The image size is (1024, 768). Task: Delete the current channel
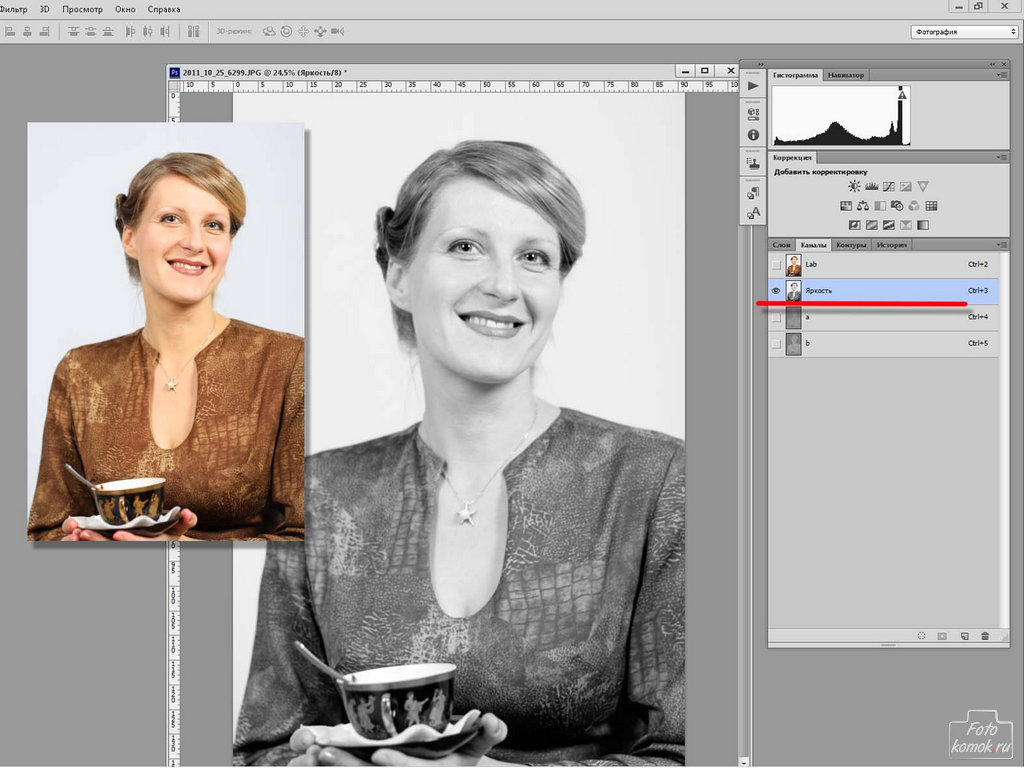(985, 636)
